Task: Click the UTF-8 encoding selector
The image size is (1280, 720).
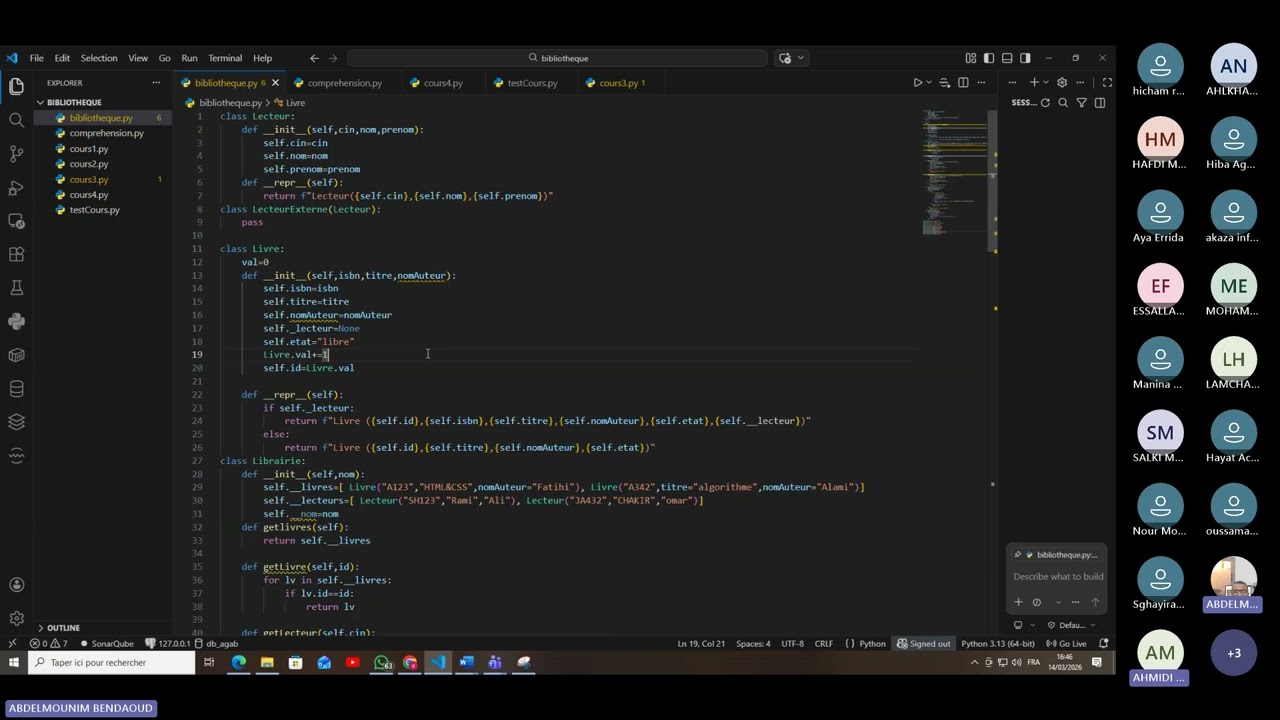Action: pyautogui.click(x=792, y=644)
